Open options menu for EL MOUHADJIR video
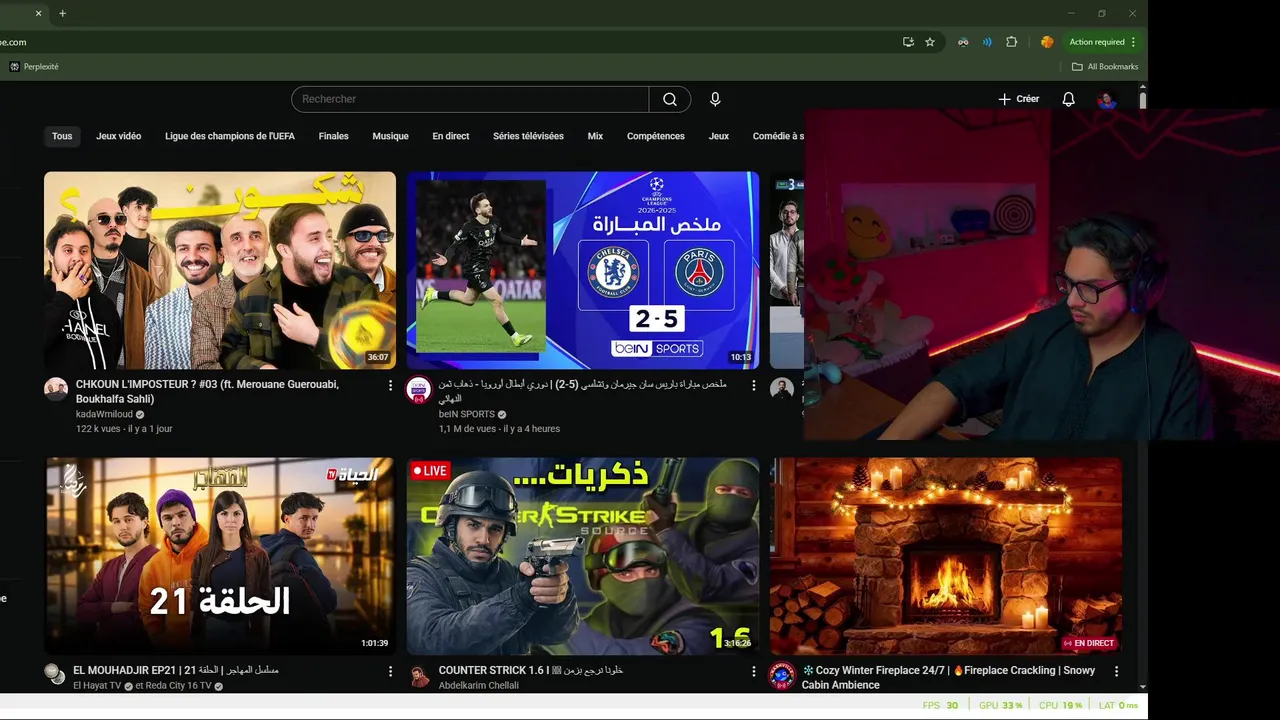 click(x=391, y=671)
